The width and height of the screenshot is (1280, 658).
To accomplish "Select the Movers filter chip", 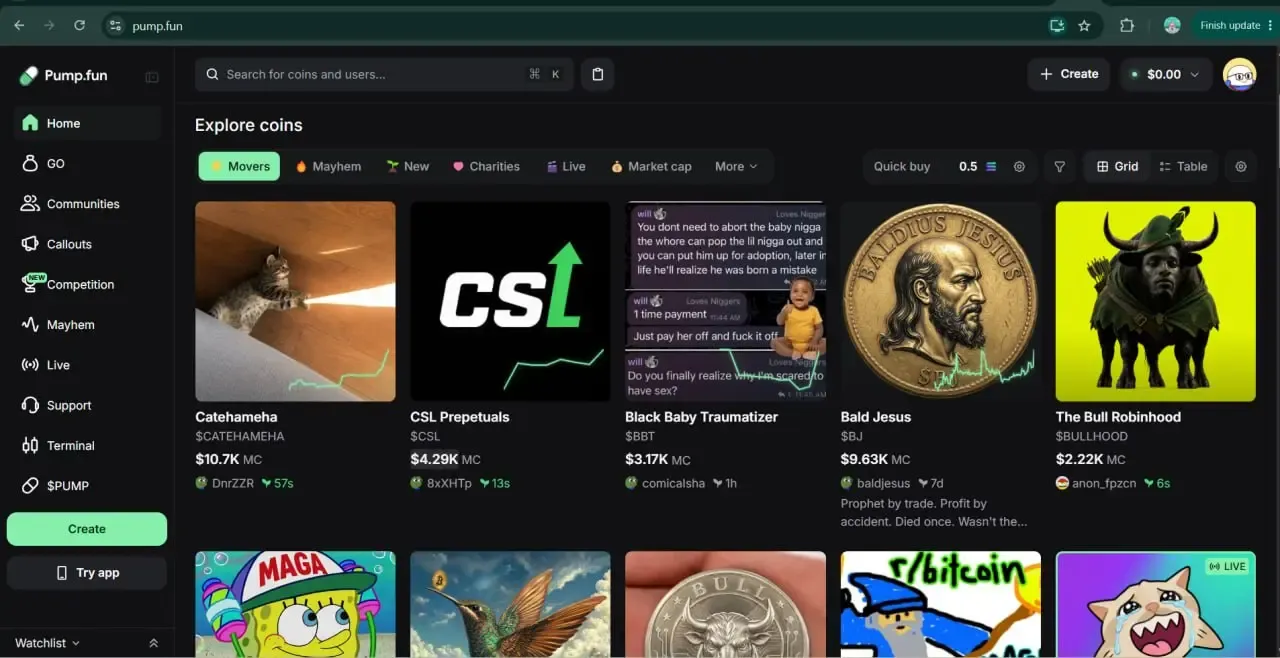I will [x=239, y=166].
